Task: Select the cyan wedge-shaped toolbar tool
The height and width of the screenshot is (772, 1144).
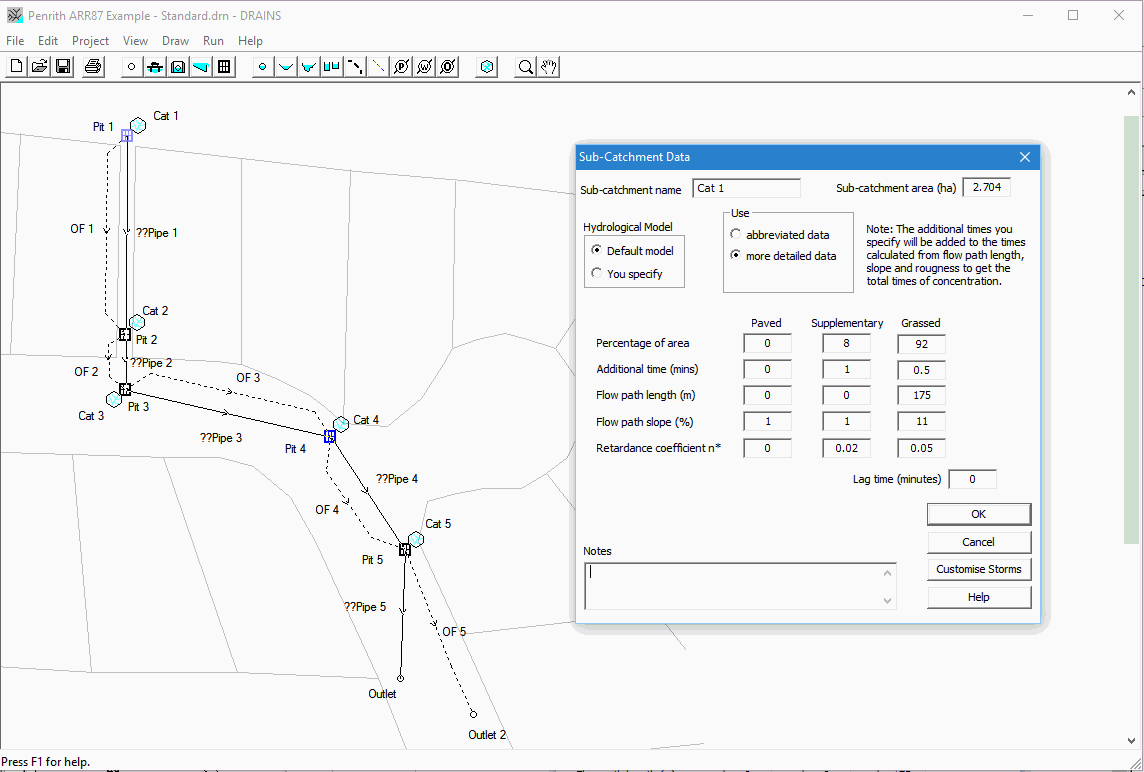Action: 201,67
